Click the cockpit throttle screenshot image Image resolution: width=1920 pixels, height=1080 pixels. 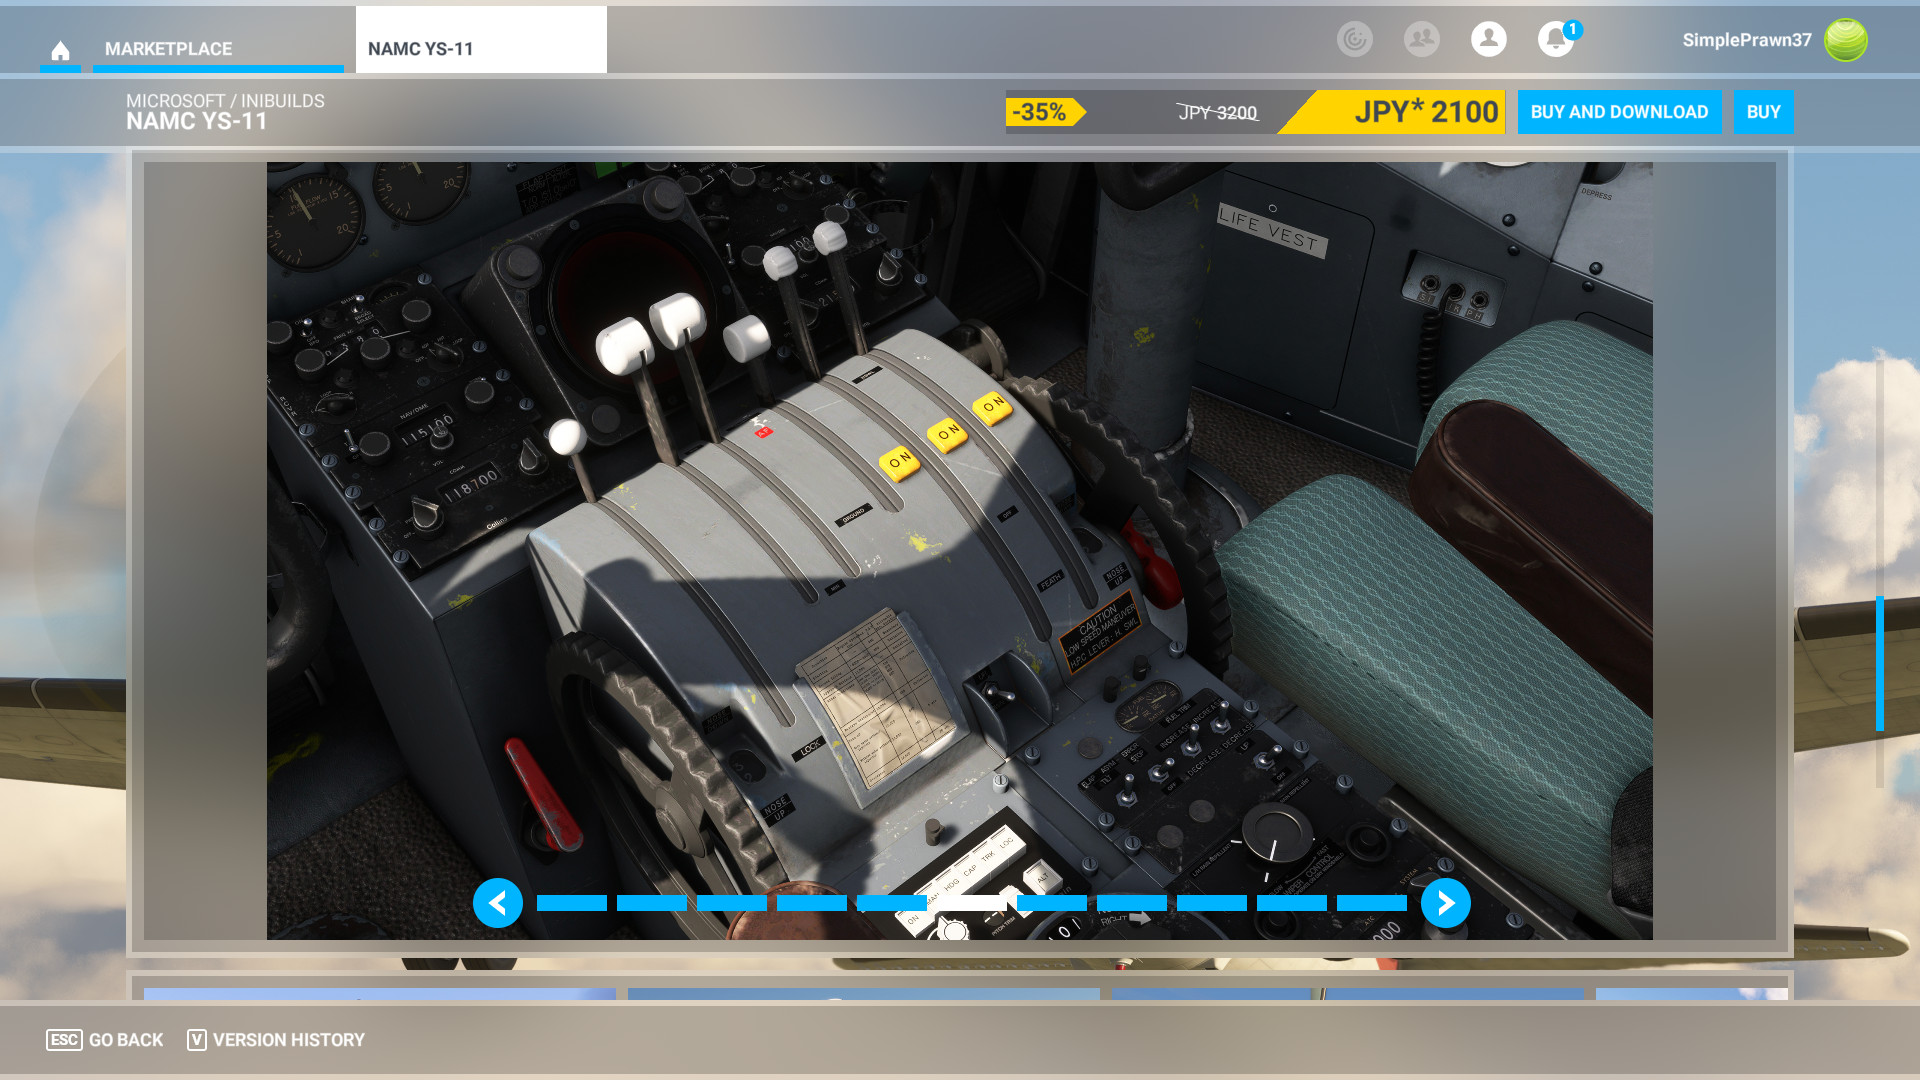[959, 500]
